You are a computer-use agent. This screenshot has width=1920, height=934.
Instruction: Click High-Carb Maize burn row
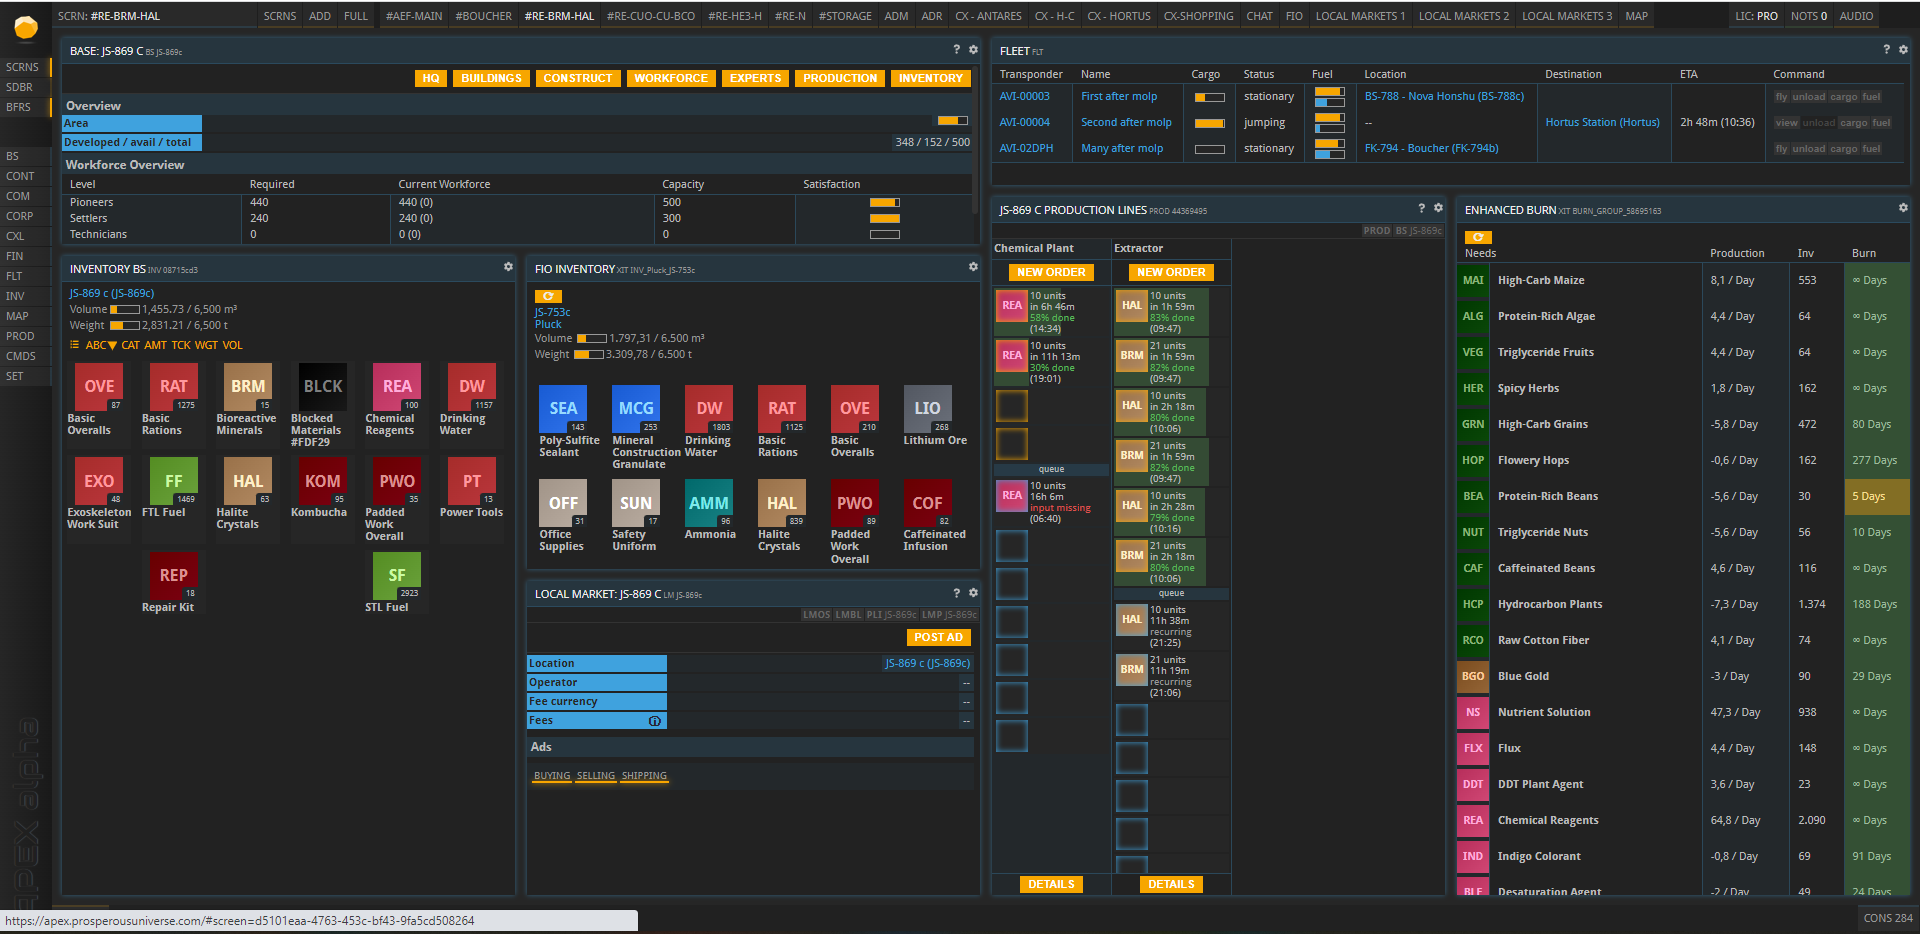1684,280
